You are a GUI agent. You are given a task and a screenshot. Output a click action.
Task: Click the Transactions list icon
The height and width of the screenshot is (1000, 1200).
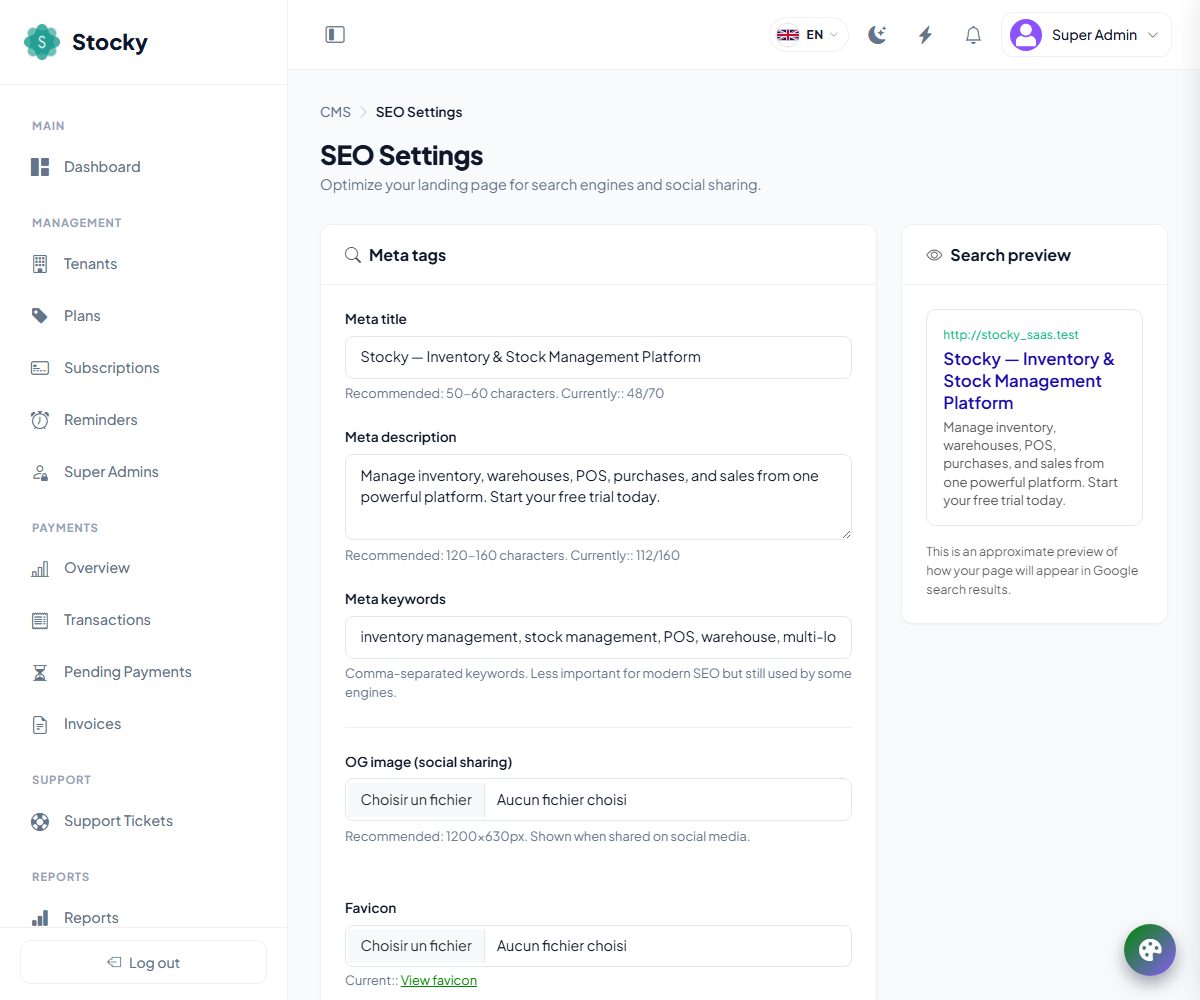click(40, 620)
